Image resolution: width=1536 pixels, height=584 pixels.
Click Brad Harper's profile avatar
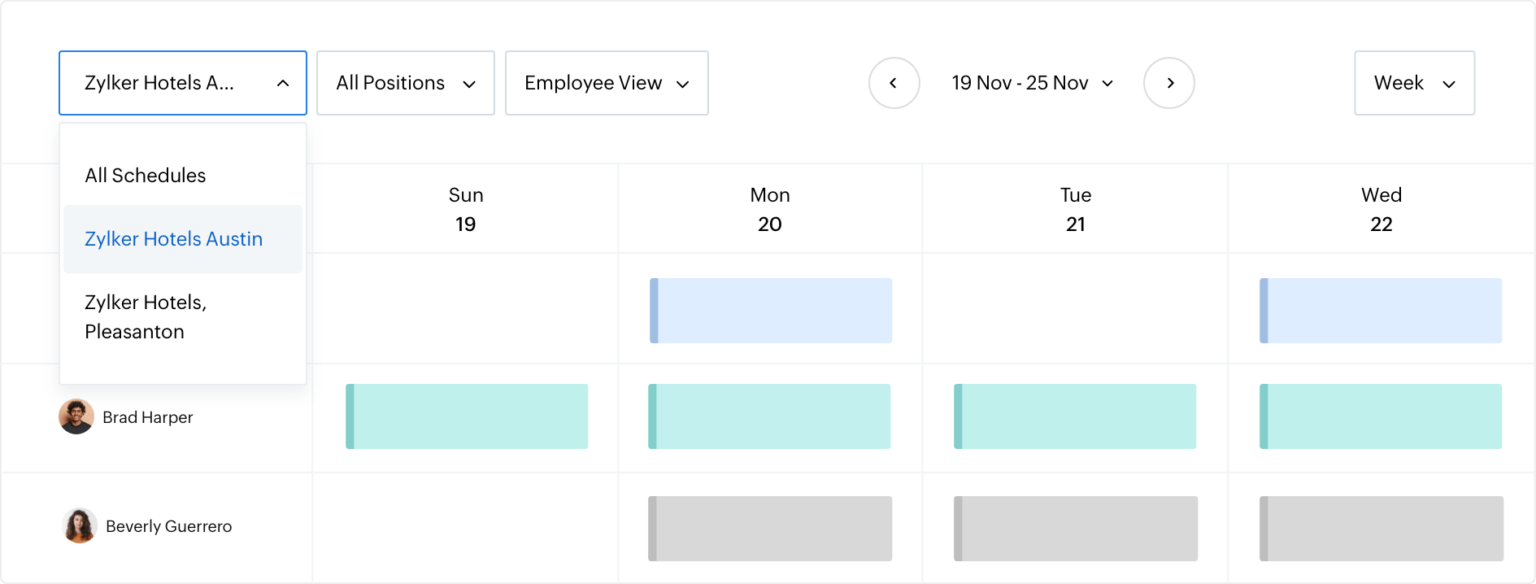click(76, 416)
